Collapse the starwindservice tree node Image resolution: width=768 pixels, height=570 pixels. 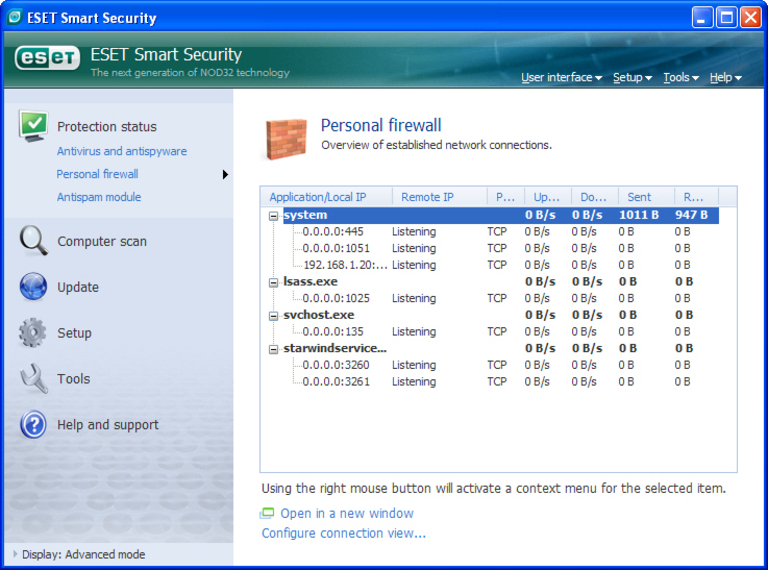(273, 349)
